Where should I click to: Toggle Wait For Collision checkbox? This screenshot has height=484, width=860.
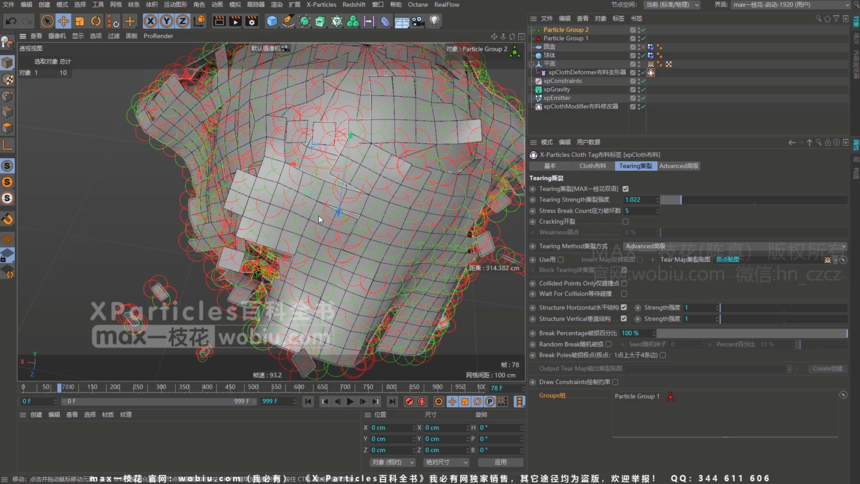coord(624,294)
